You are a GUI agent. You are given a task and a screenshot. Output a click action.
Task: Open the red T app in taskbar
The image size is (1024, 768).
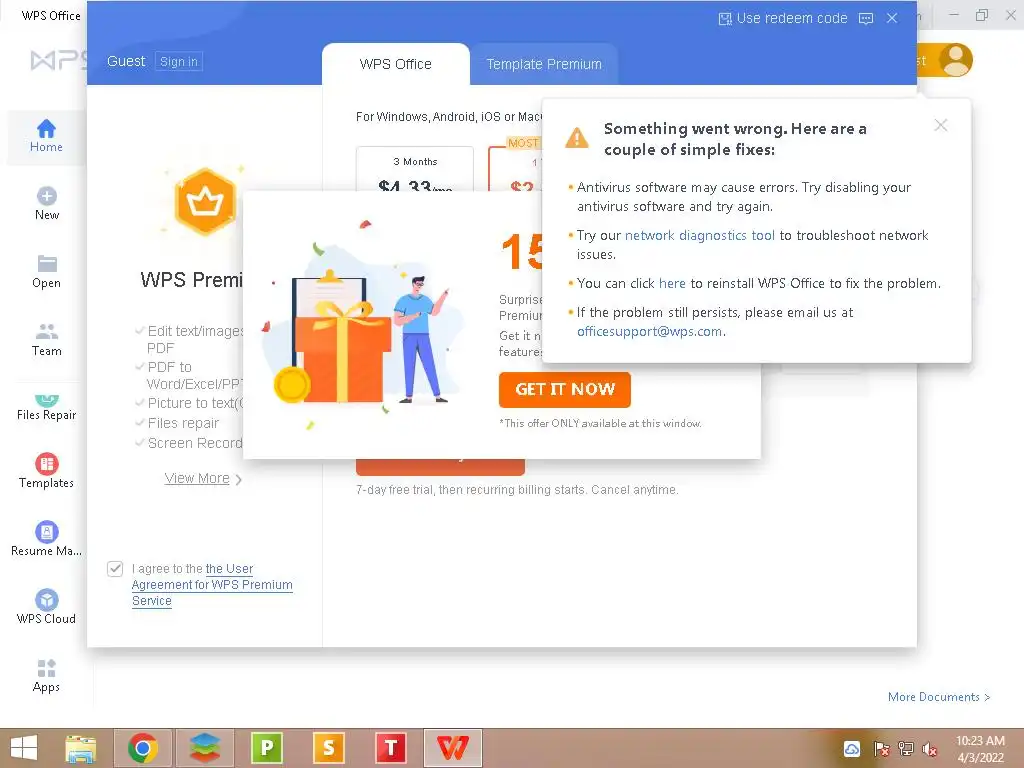tap(391, 748)
